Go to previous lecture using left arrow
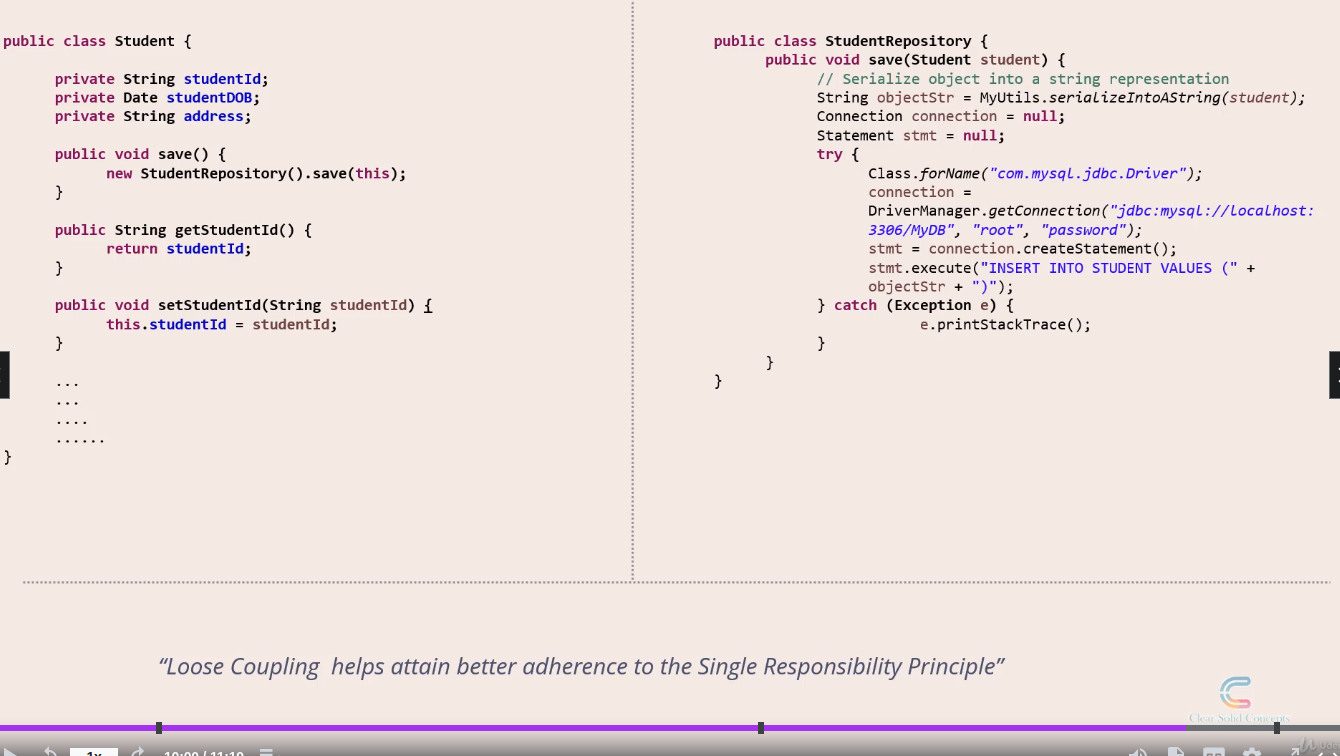The image size is (1340, 756). [4, 375]
